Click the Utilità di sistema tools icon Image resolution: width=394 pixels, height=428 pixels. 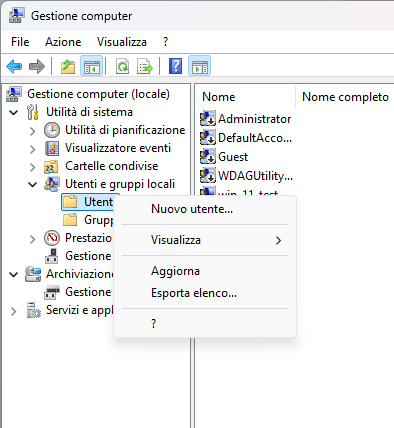[x=32, y=112]
